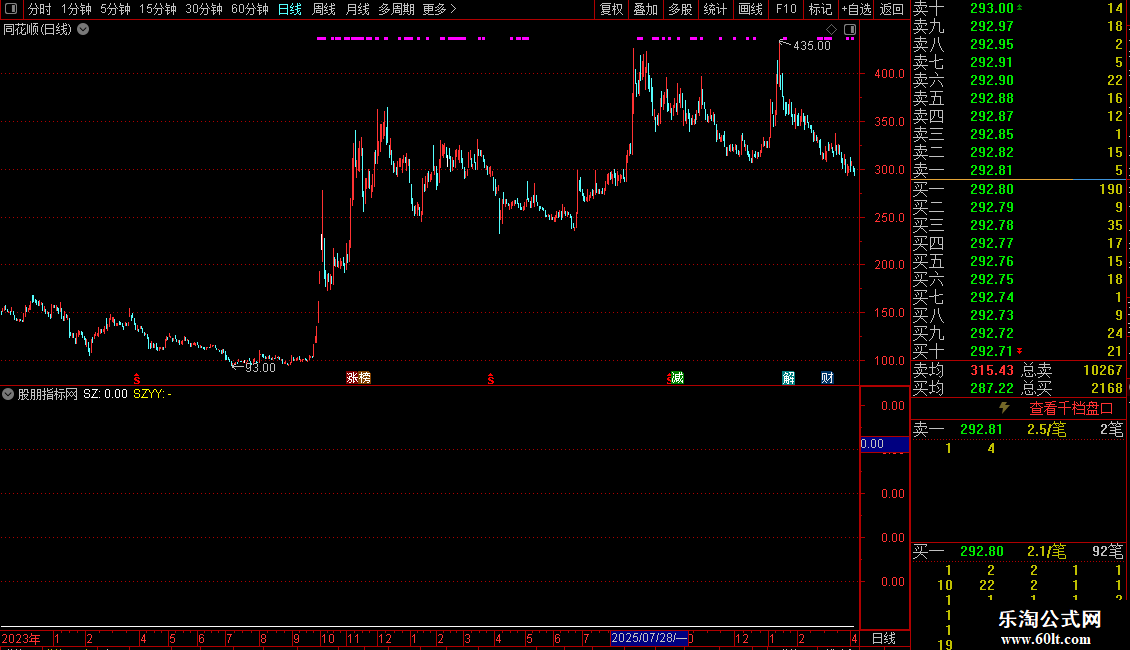
Task: Open the 同花顺(日线) indicator dropdown arrow
Action: coord(84,29)
